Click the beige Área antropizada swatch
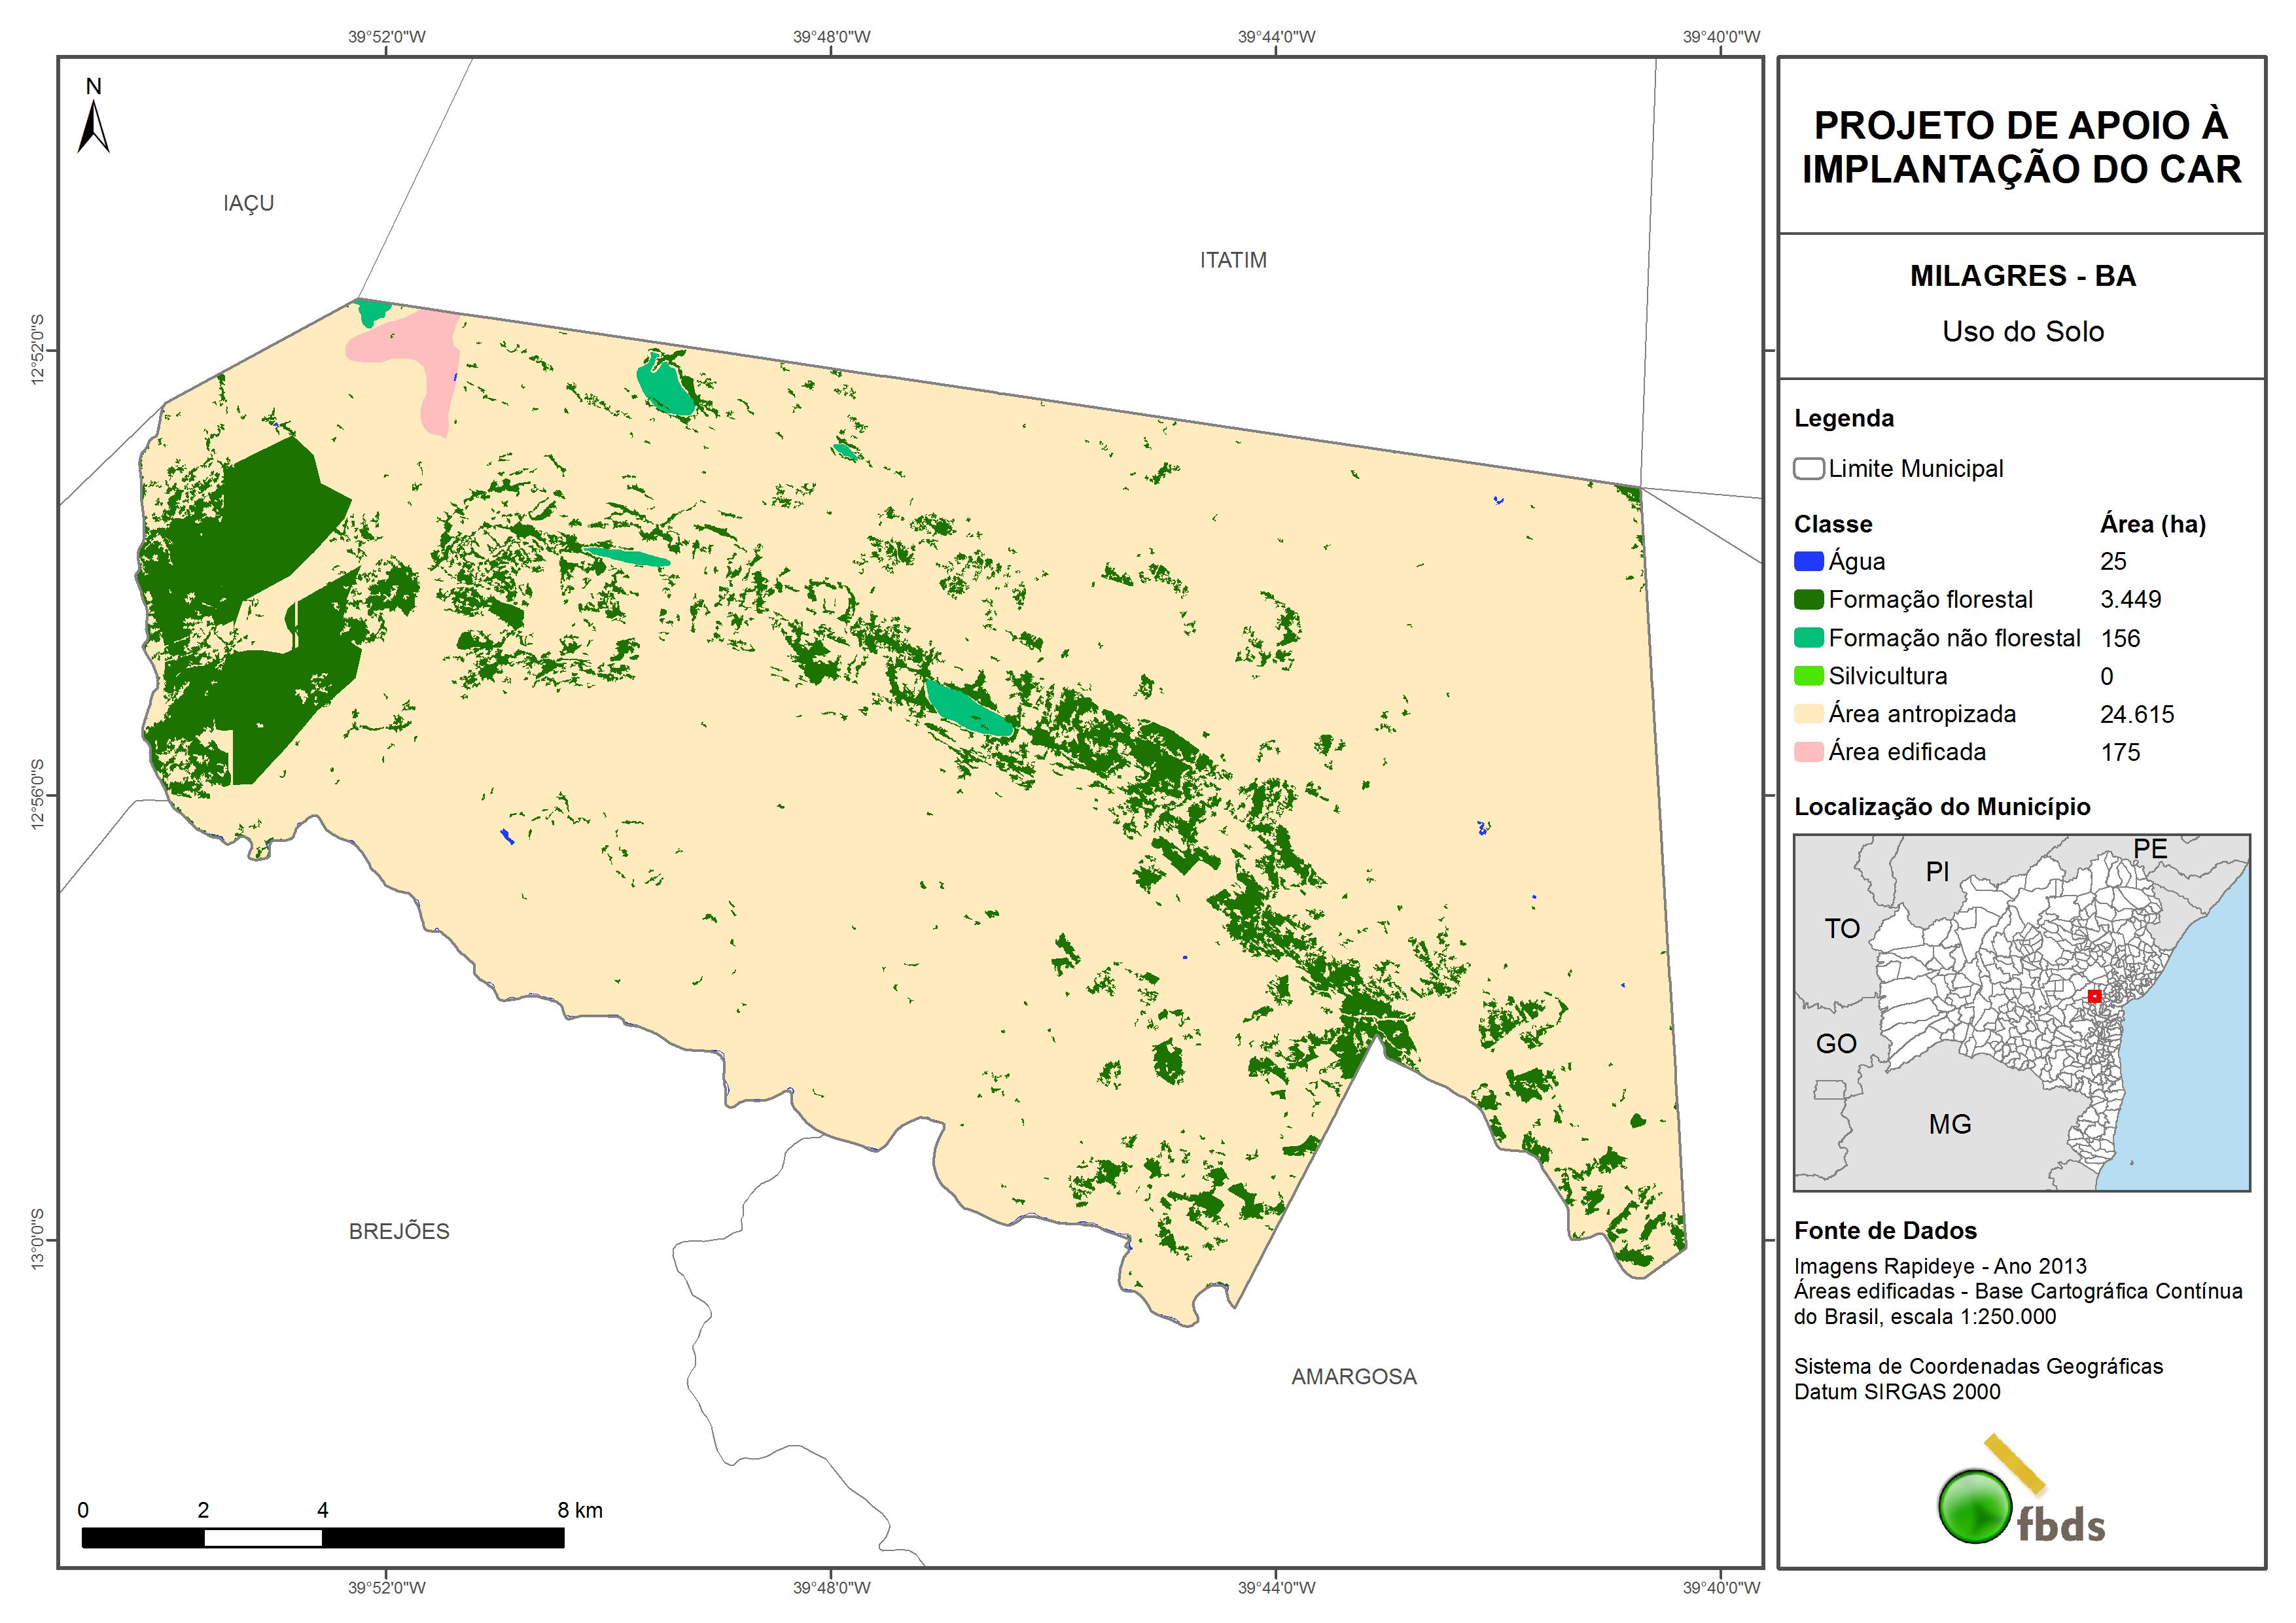 point(1808,714)
